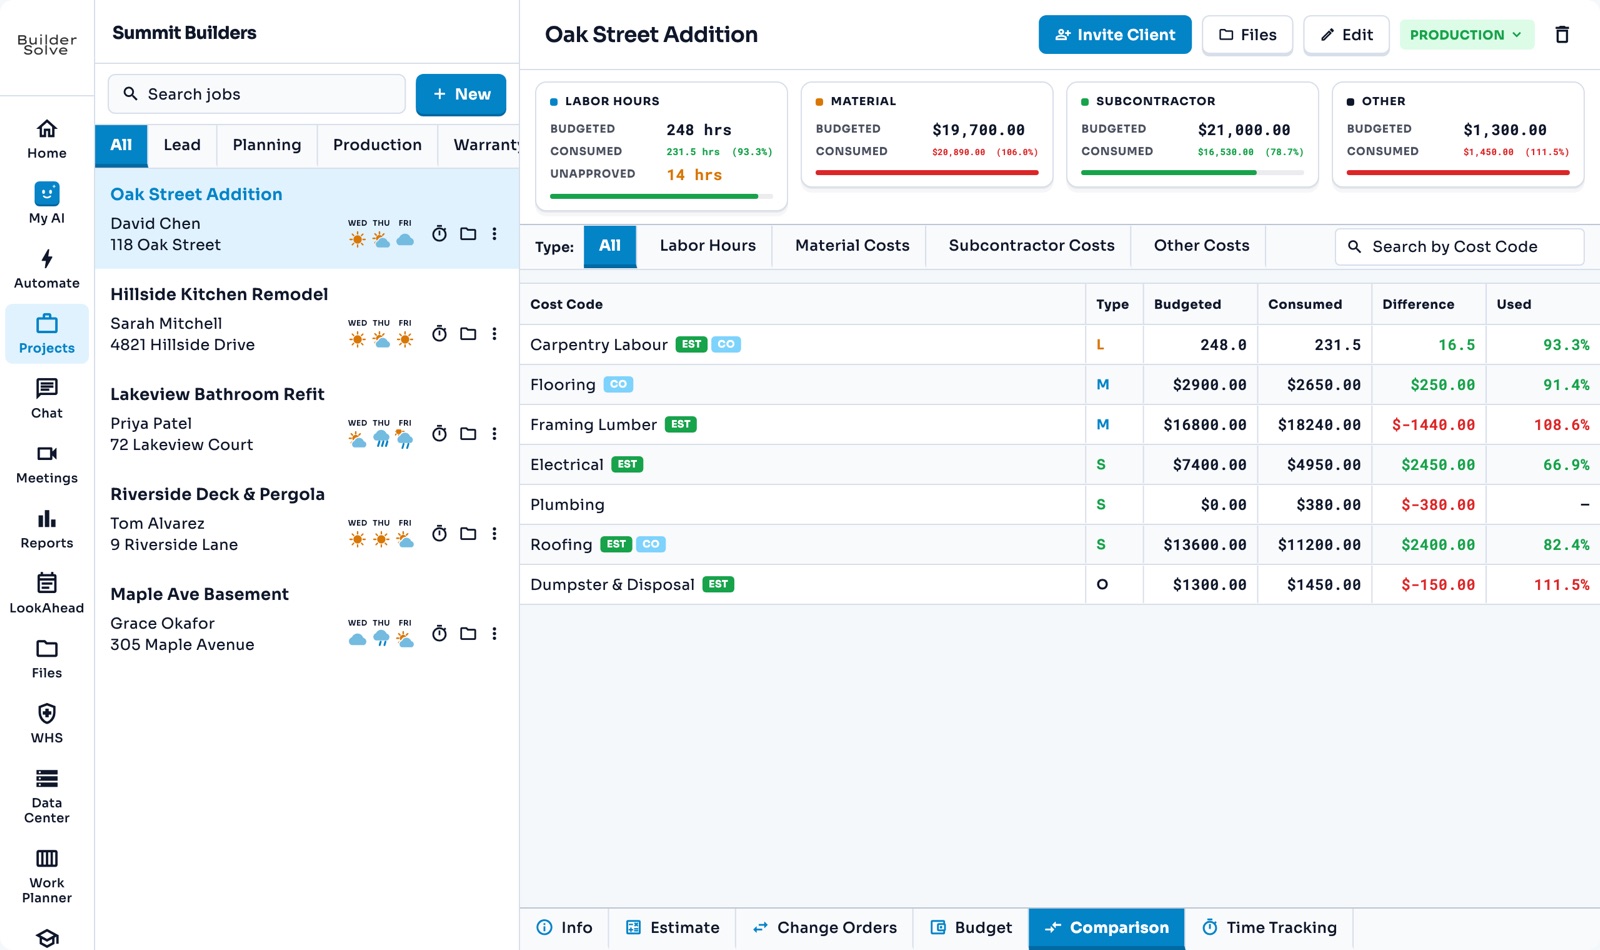
Task: Filter jobs by Production stage
Action: pos(377,145)
